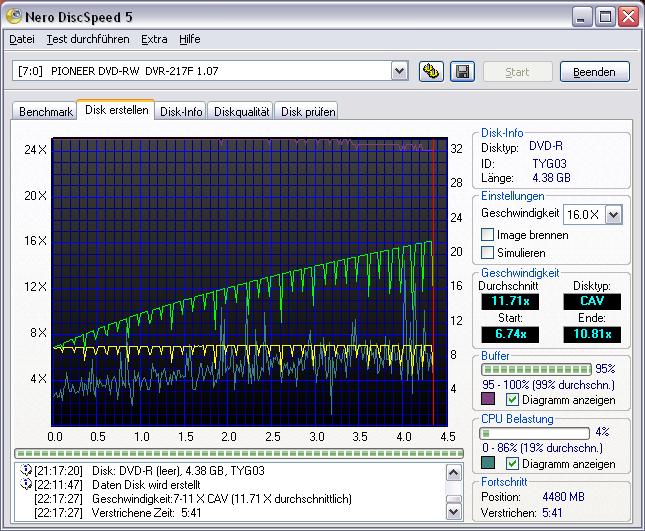This screenshot has width=645, height=531.
Task: Open the Extra menu
Action: [x=154, y=39]
